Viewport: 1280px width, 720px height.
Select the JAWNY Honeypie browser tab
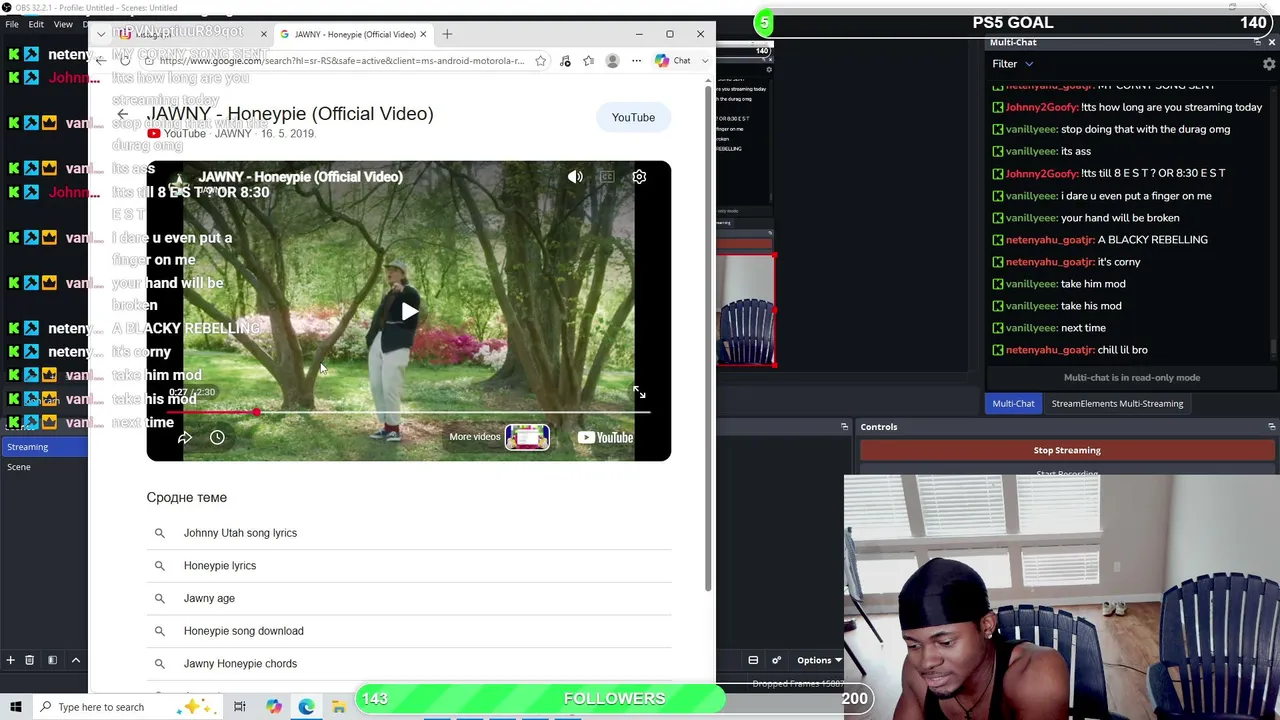point(352,34)
